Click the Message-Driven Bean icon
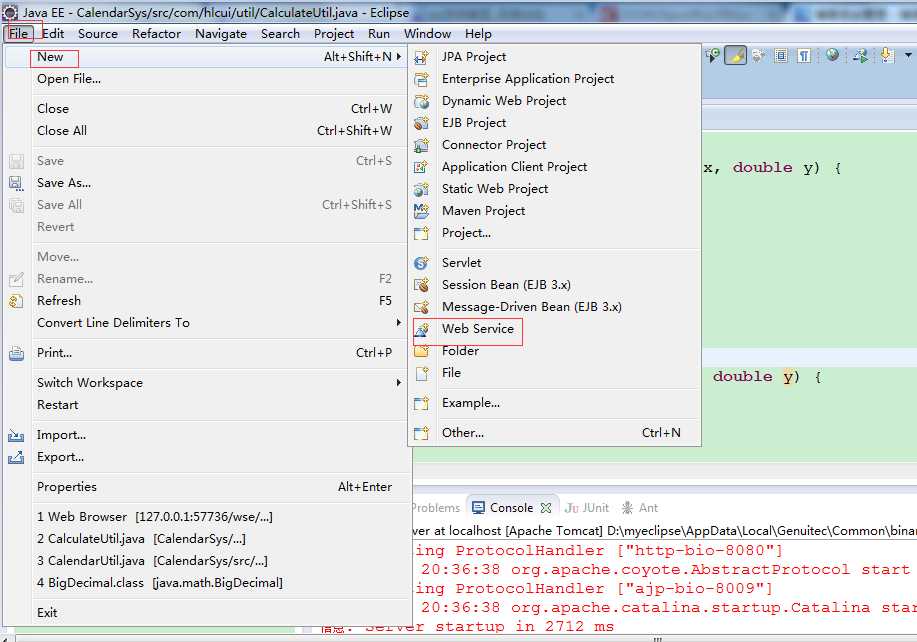This screenshot has width=917, height=642. point(421,308)
